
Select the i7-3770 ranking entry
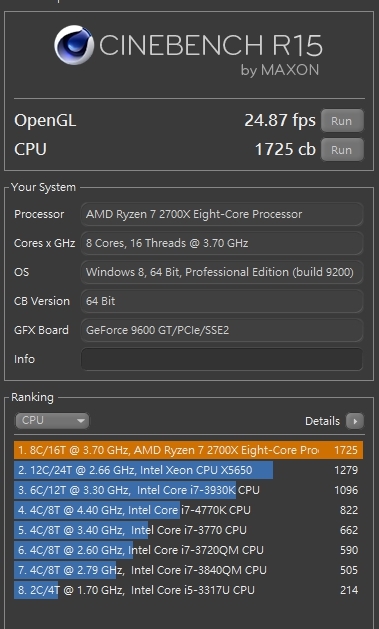pyautogui.click(x=188, y=530)
